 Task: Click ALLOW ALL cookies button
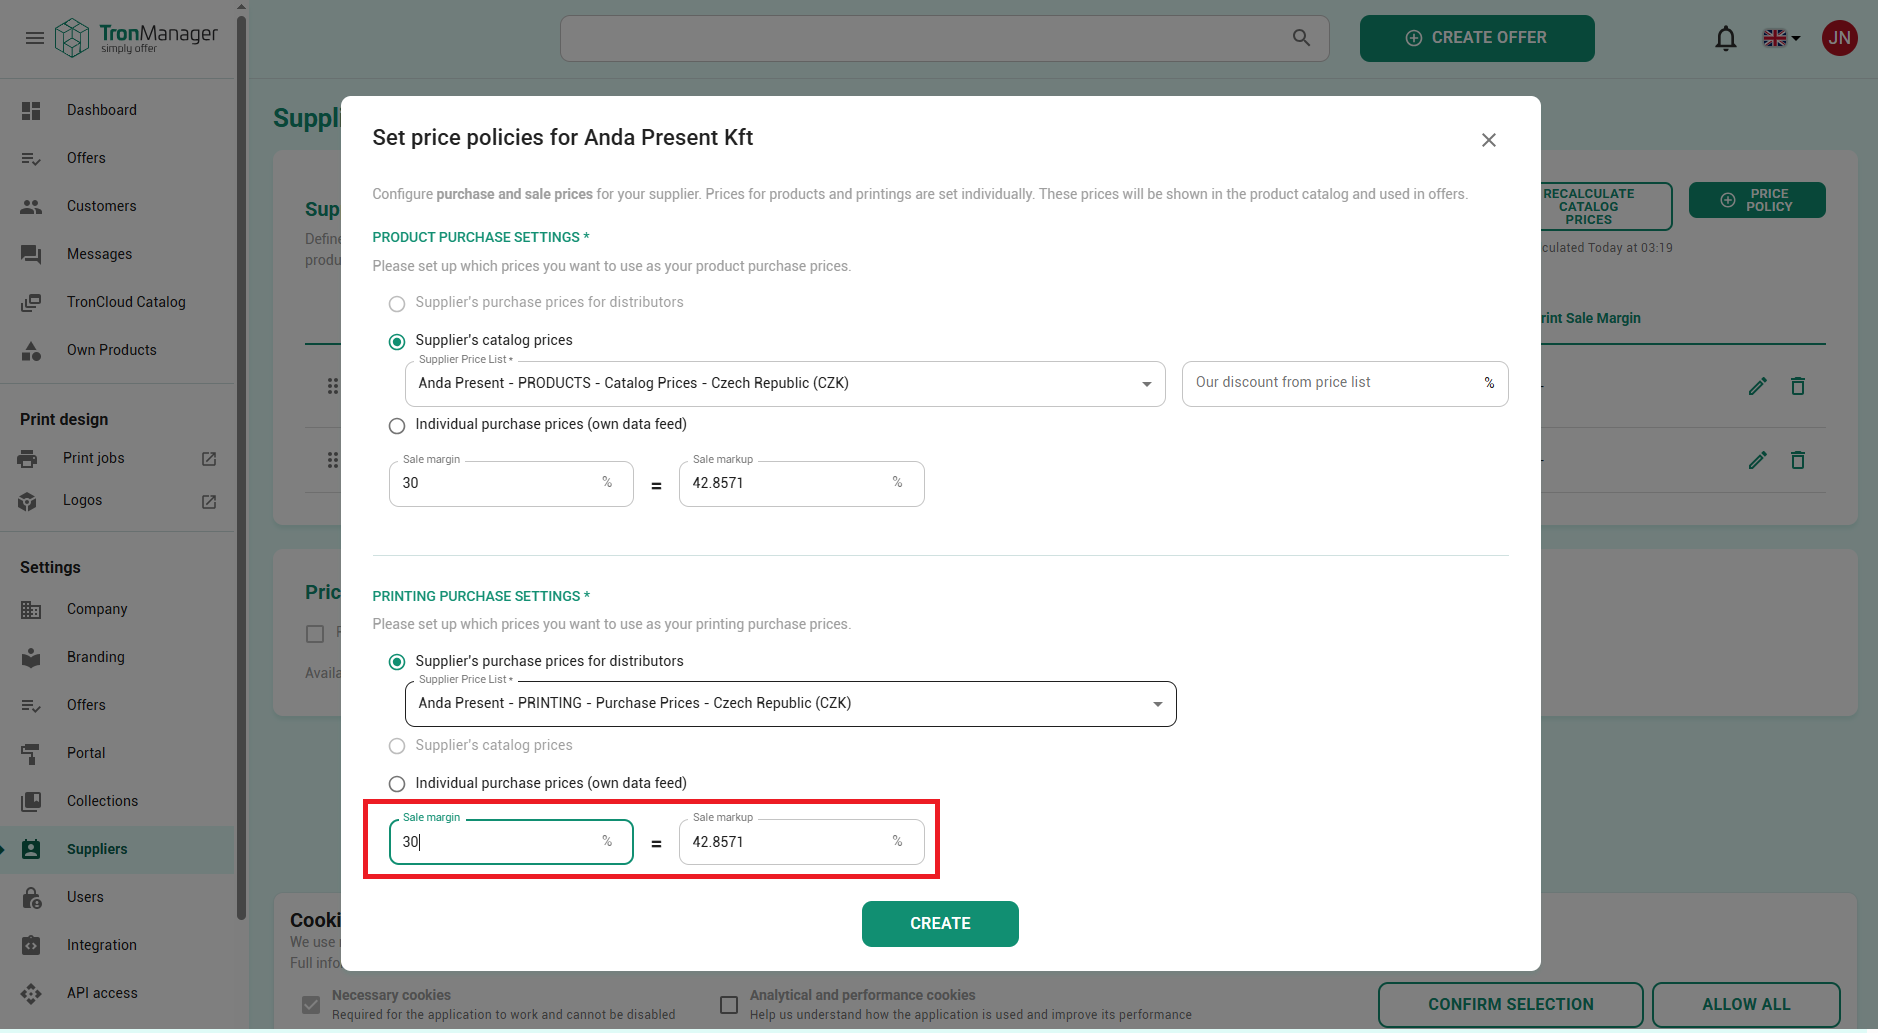(x=1746, y=1005)
